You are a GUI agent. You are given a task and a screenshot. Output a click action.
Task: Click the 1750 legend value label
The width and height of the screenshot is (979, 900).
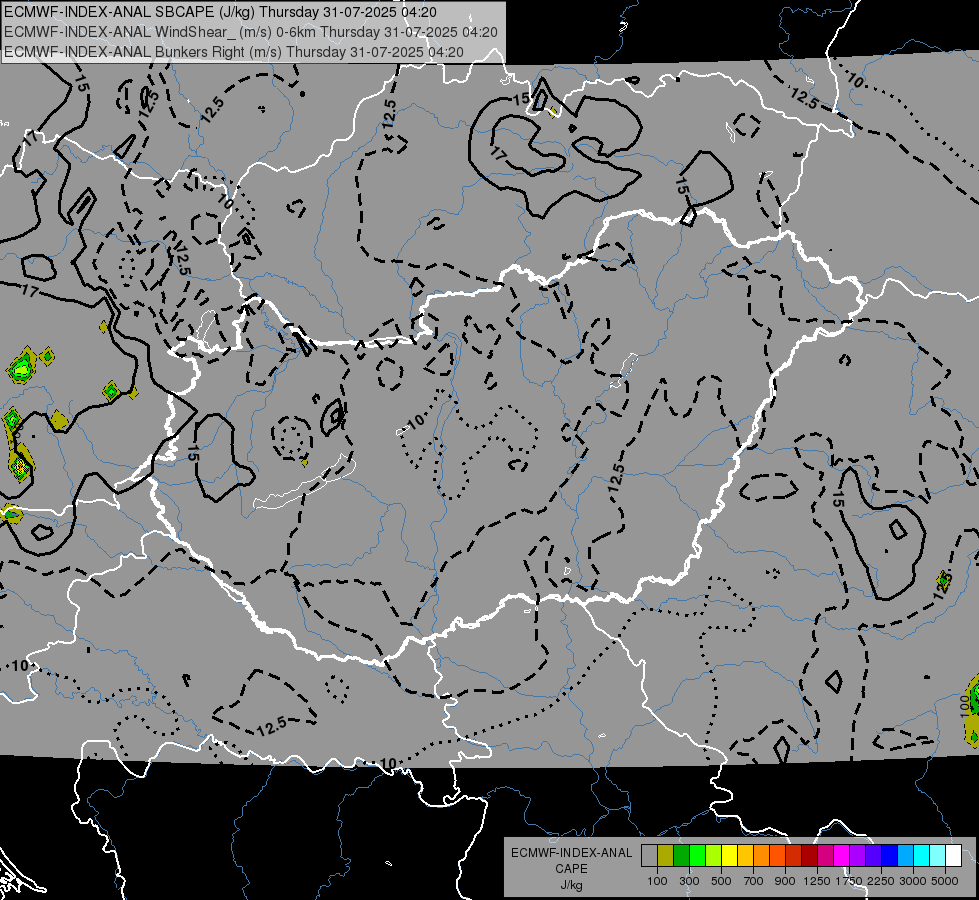click(x=849, y=881)
